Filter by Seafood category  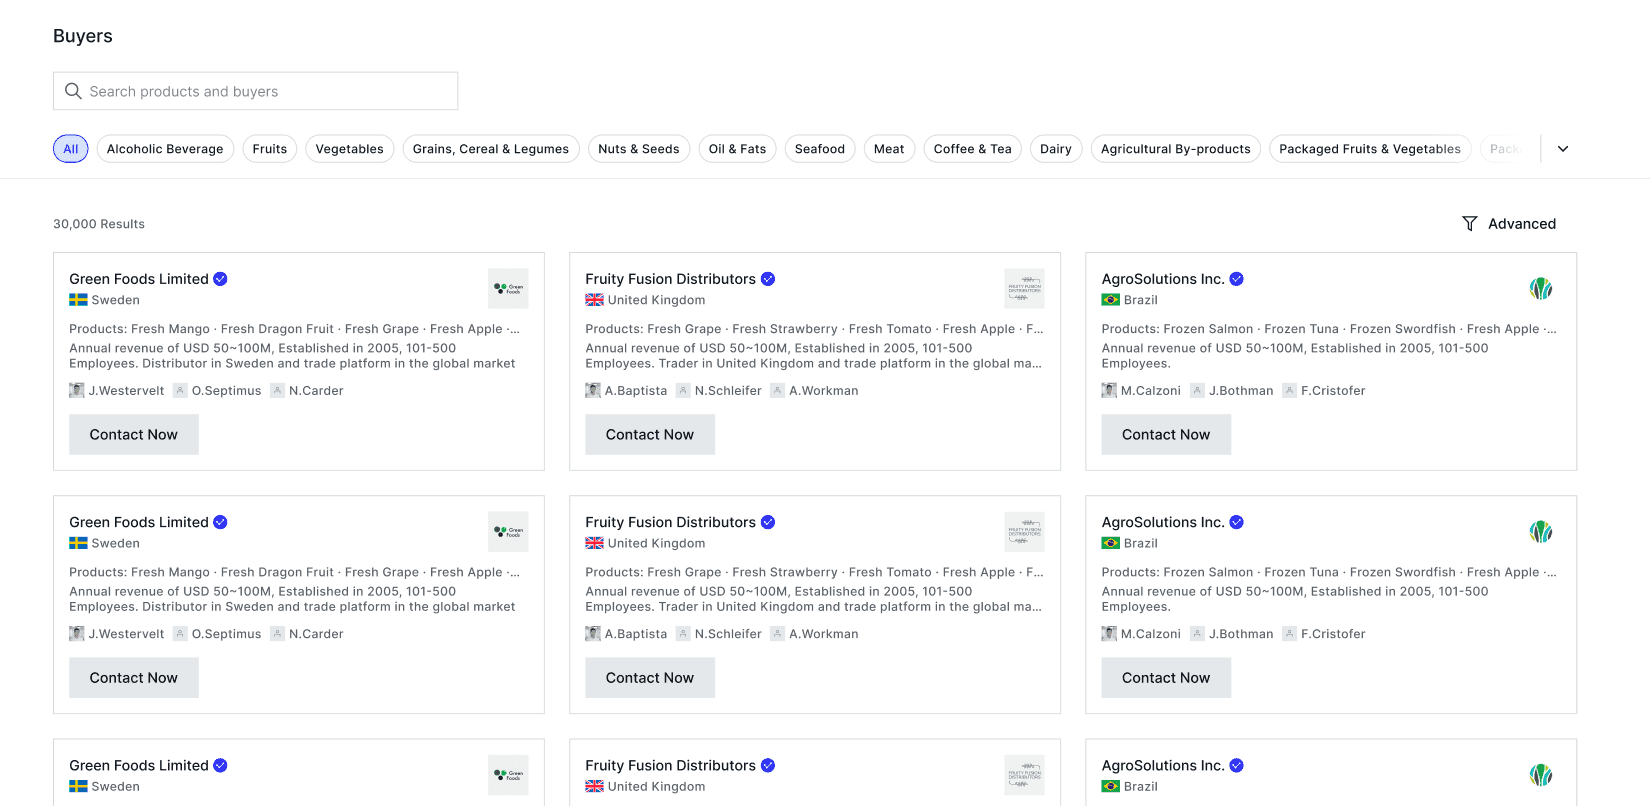pos(820,149)
